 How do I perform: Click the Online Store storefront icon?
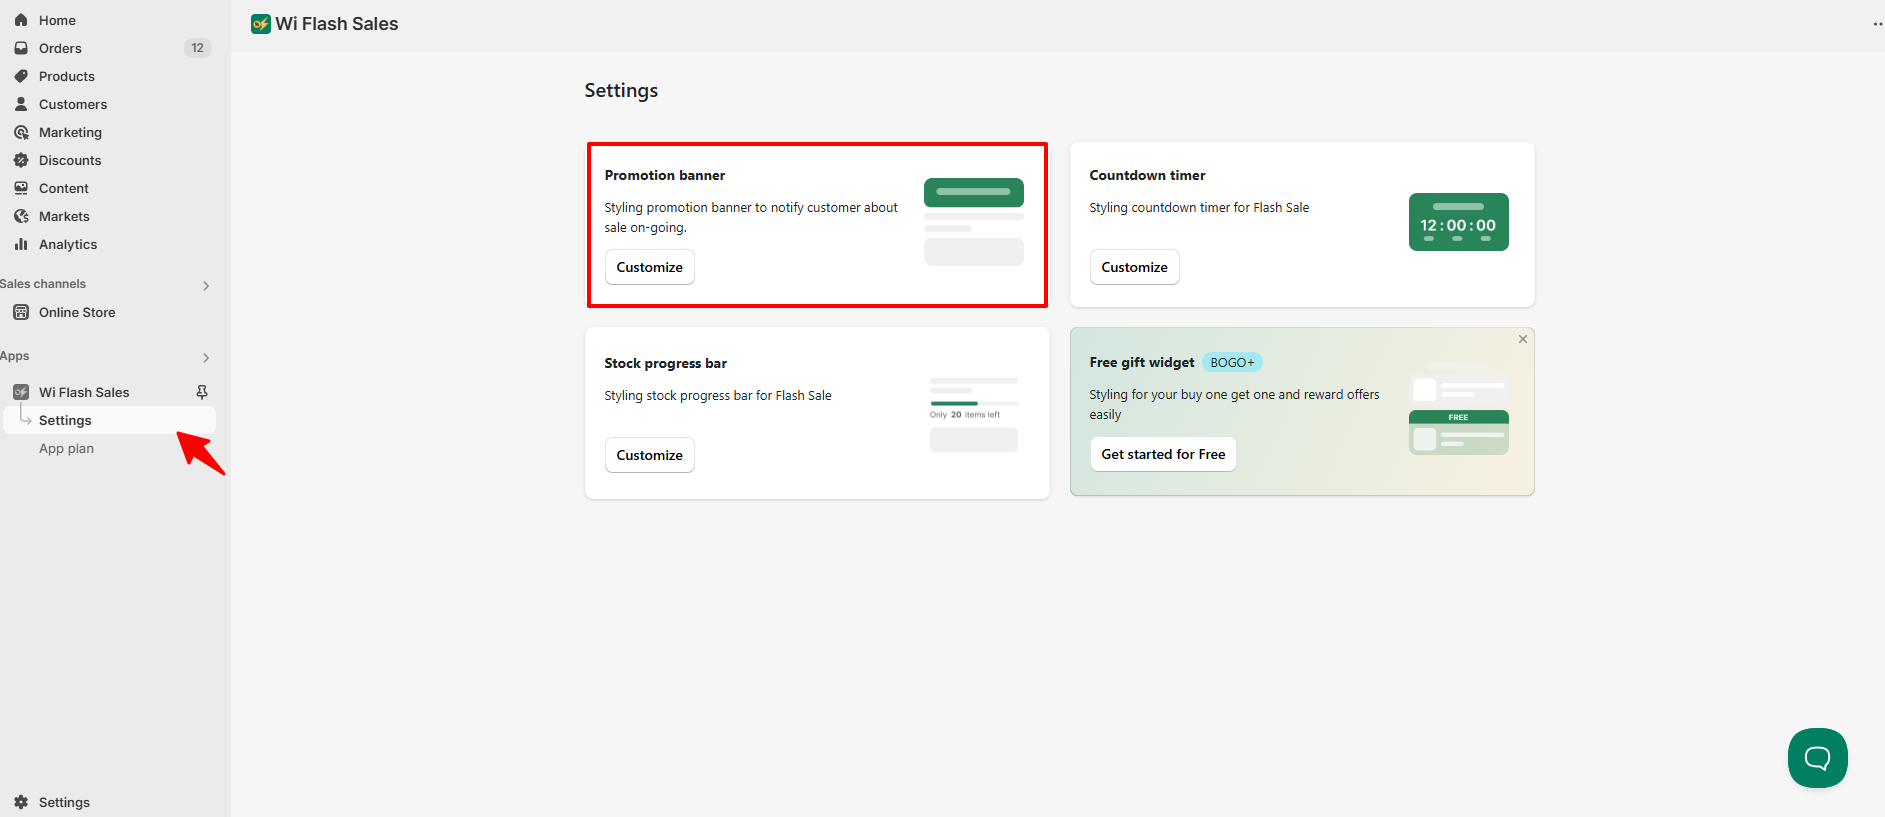[x=21, y=312]
